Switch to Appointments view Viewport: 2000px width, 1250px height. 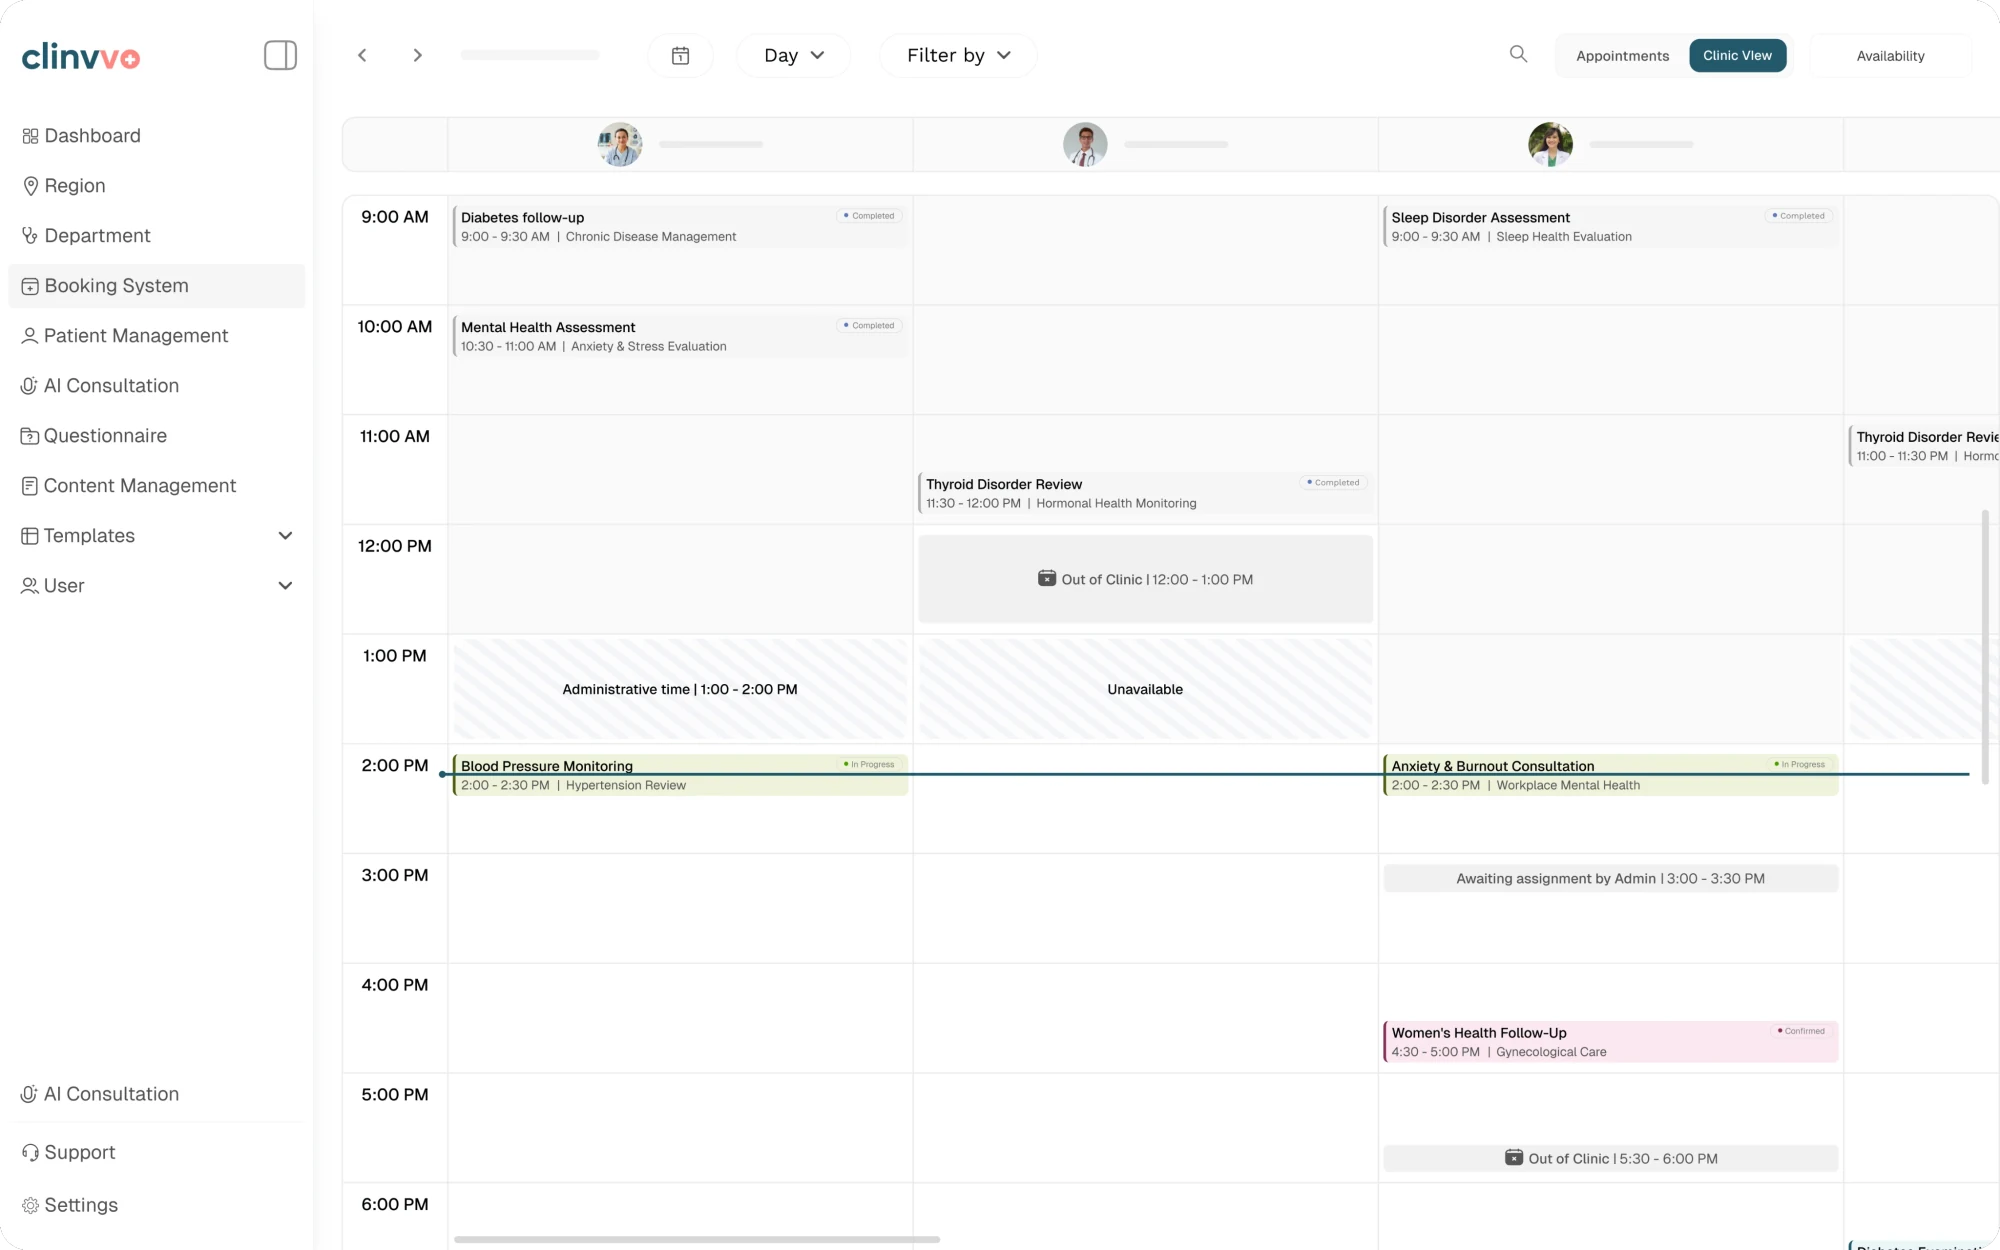[x=1622, y=56]
